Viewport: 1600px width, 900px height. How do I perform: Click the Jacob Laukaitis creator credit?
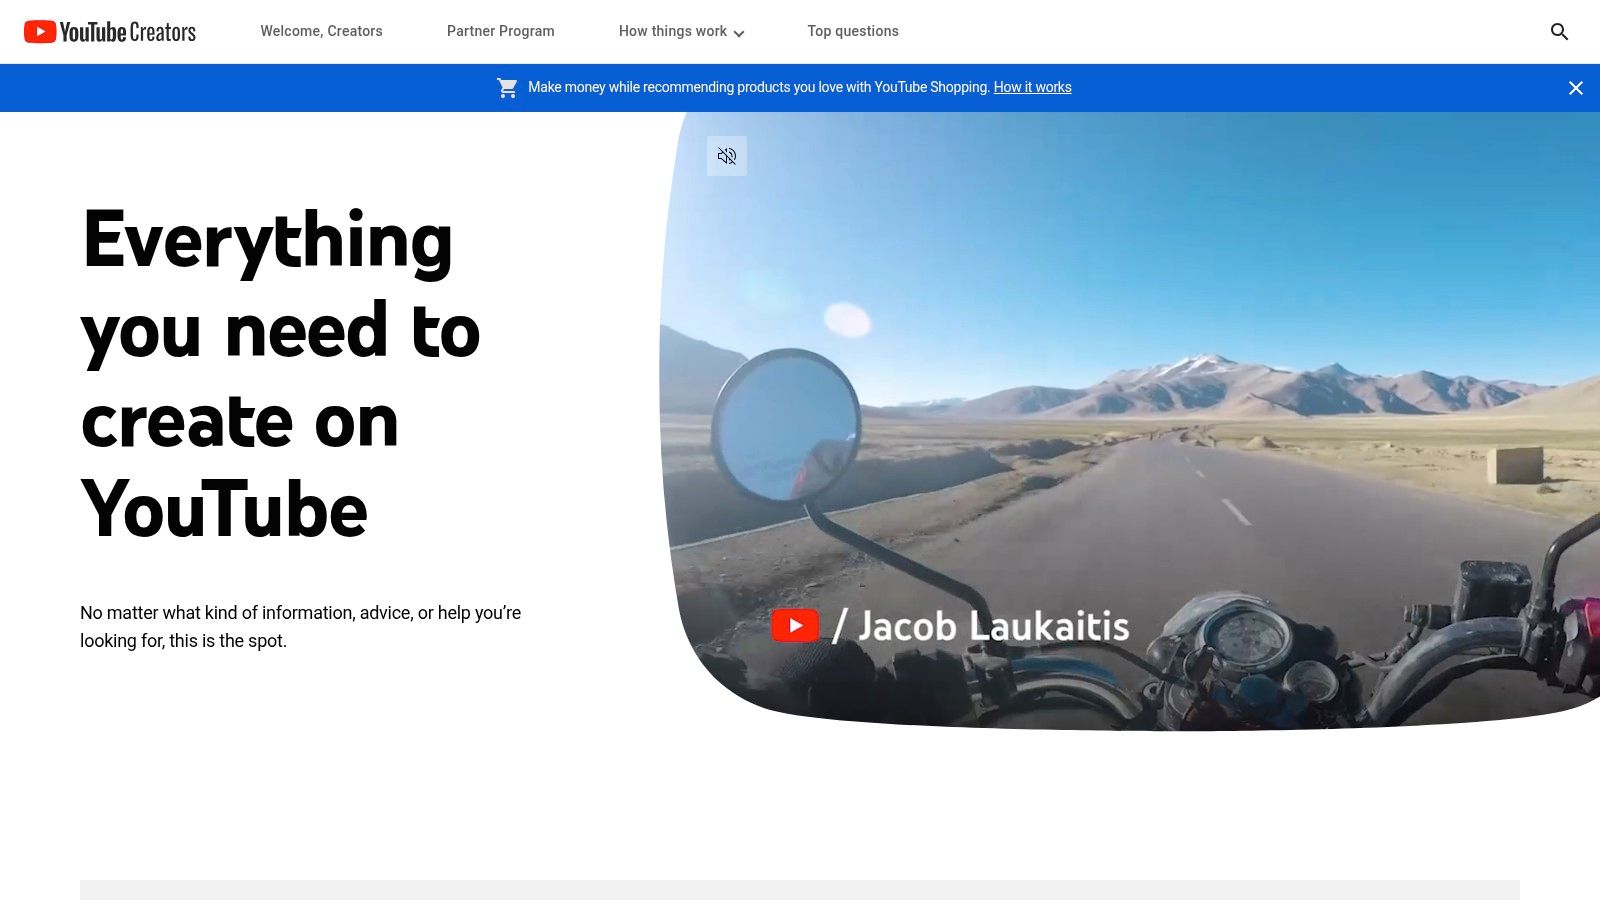985,625
